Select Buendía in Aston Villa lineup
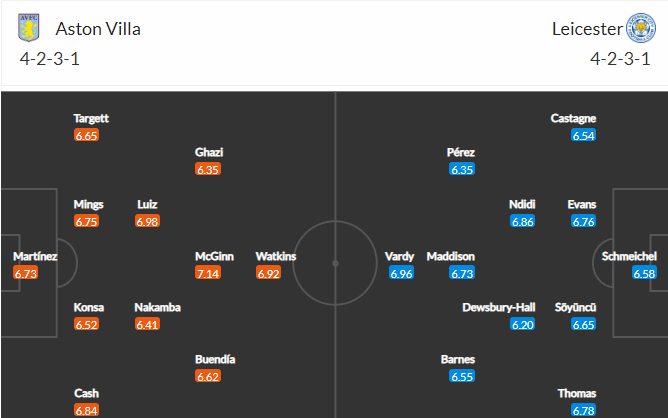The image size is (668, 418). point(215,359)
